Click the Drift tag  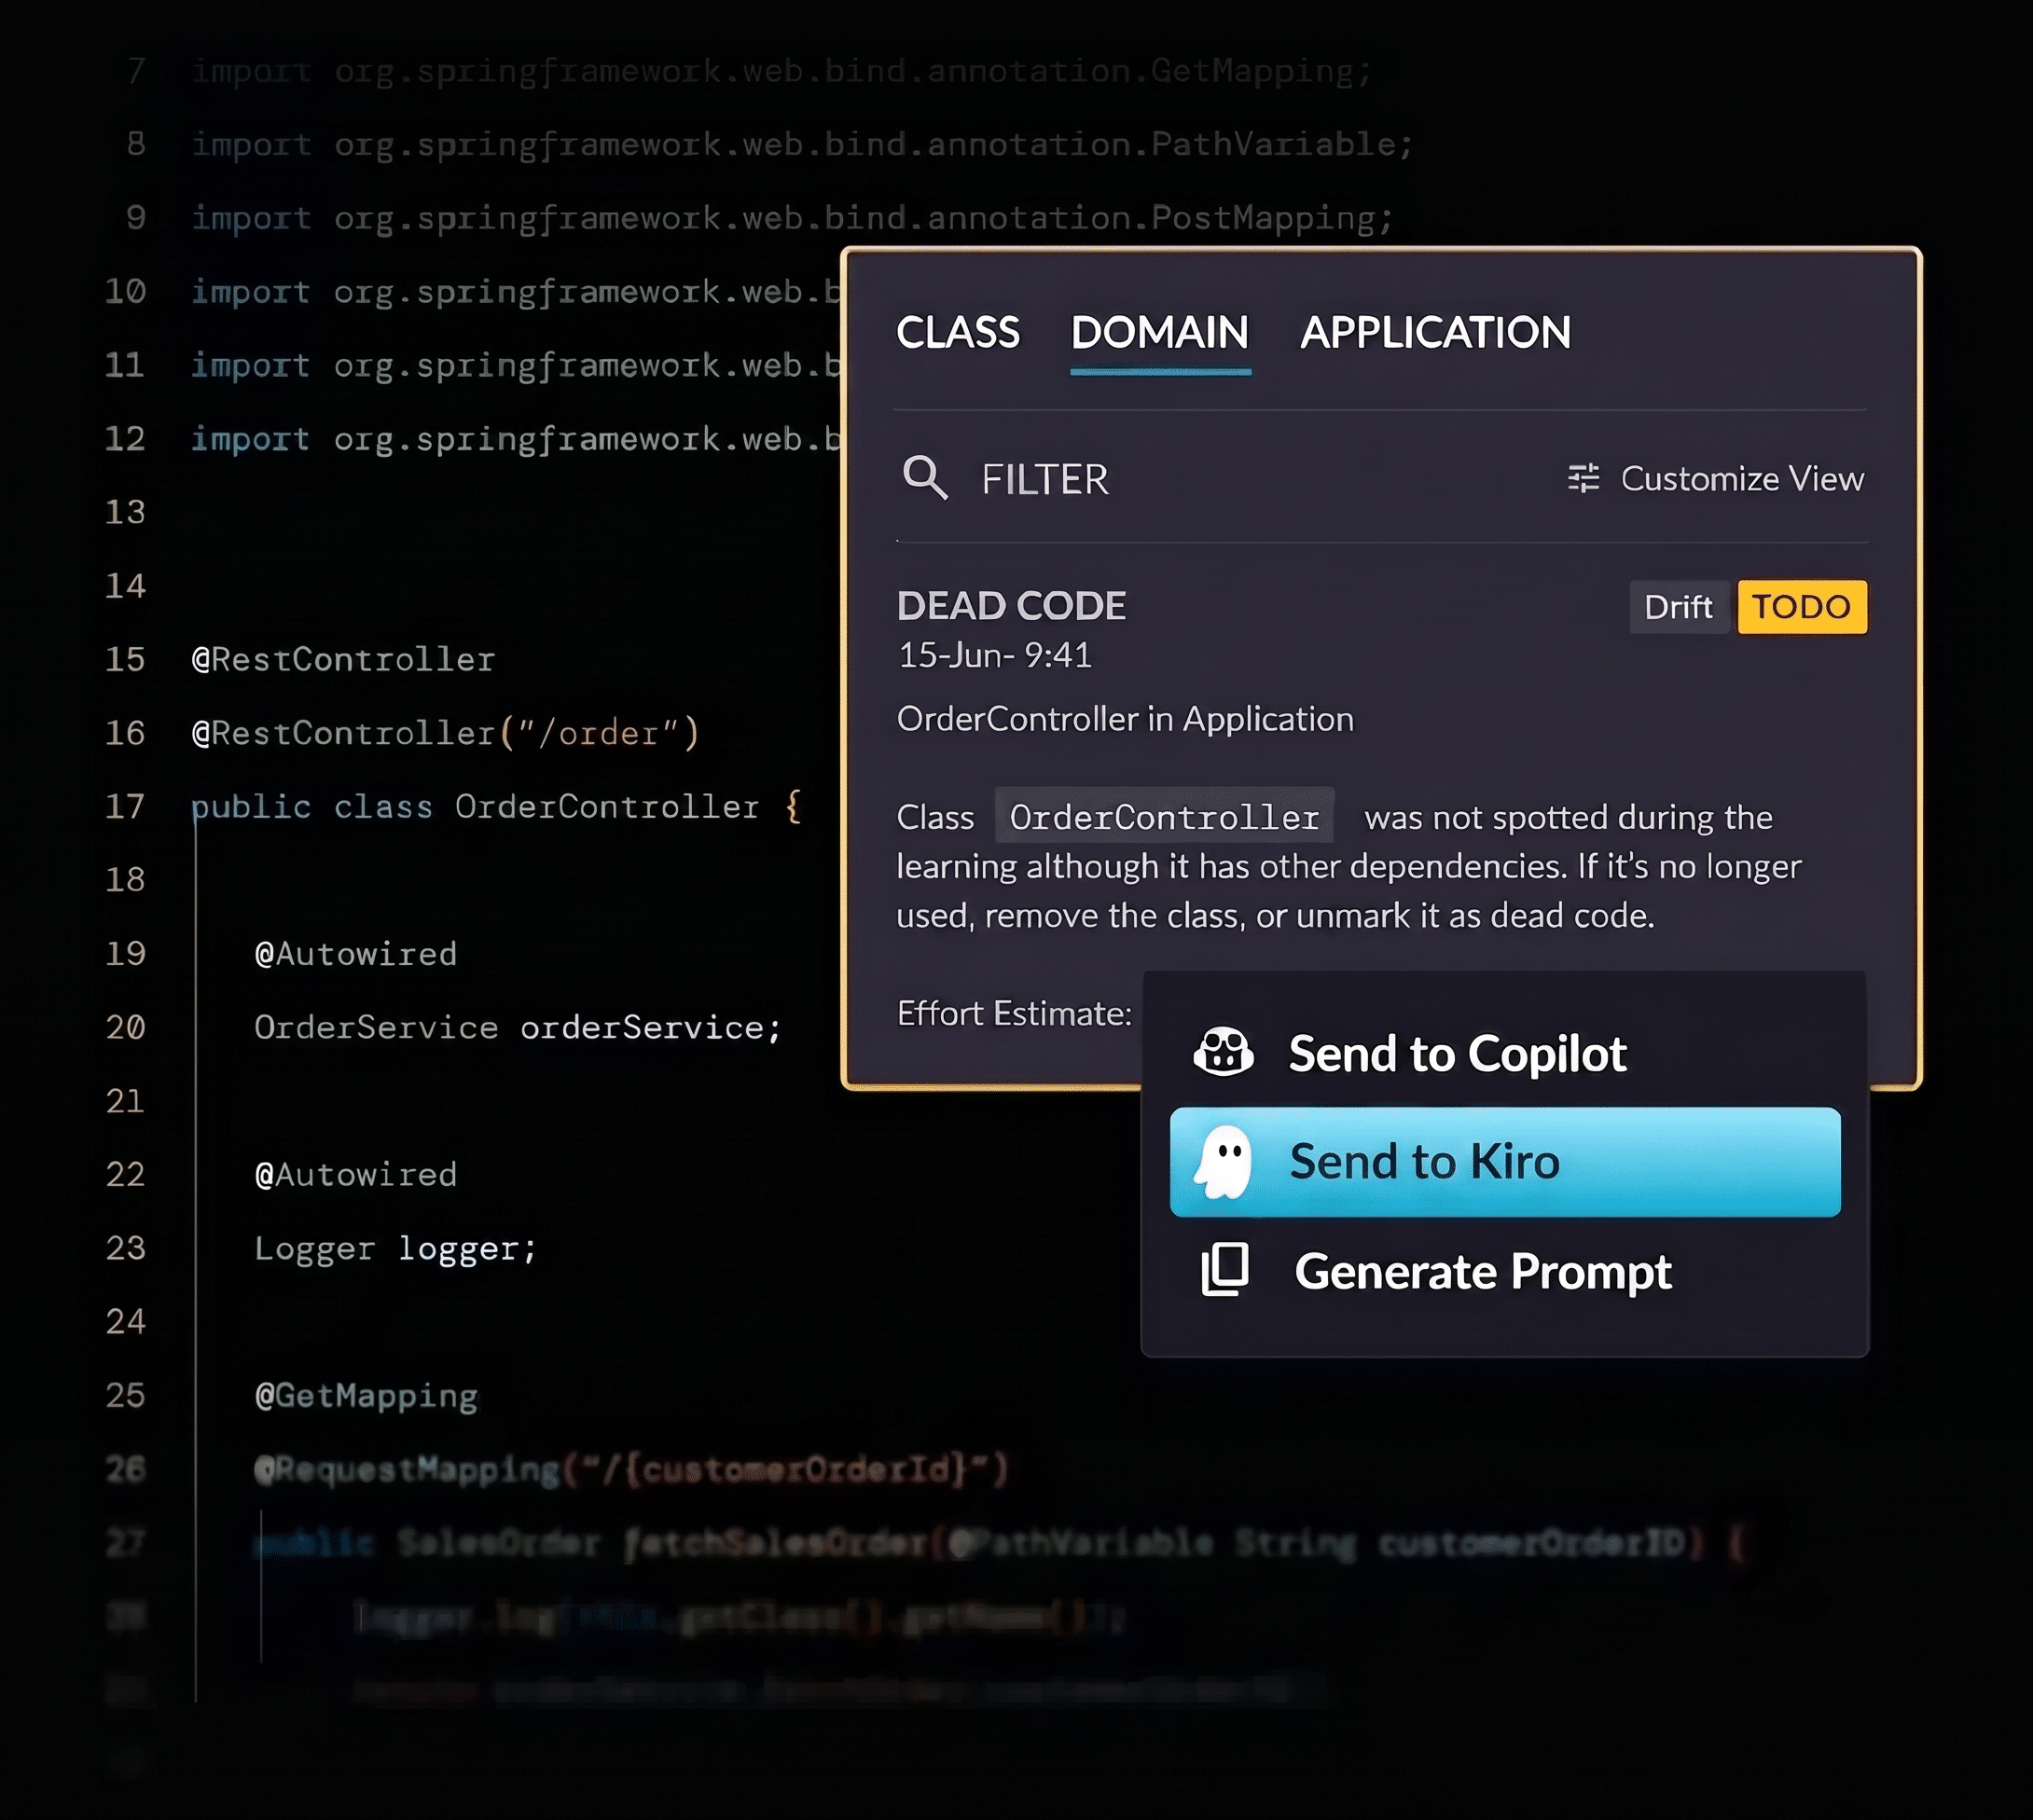coord(1678,607)
